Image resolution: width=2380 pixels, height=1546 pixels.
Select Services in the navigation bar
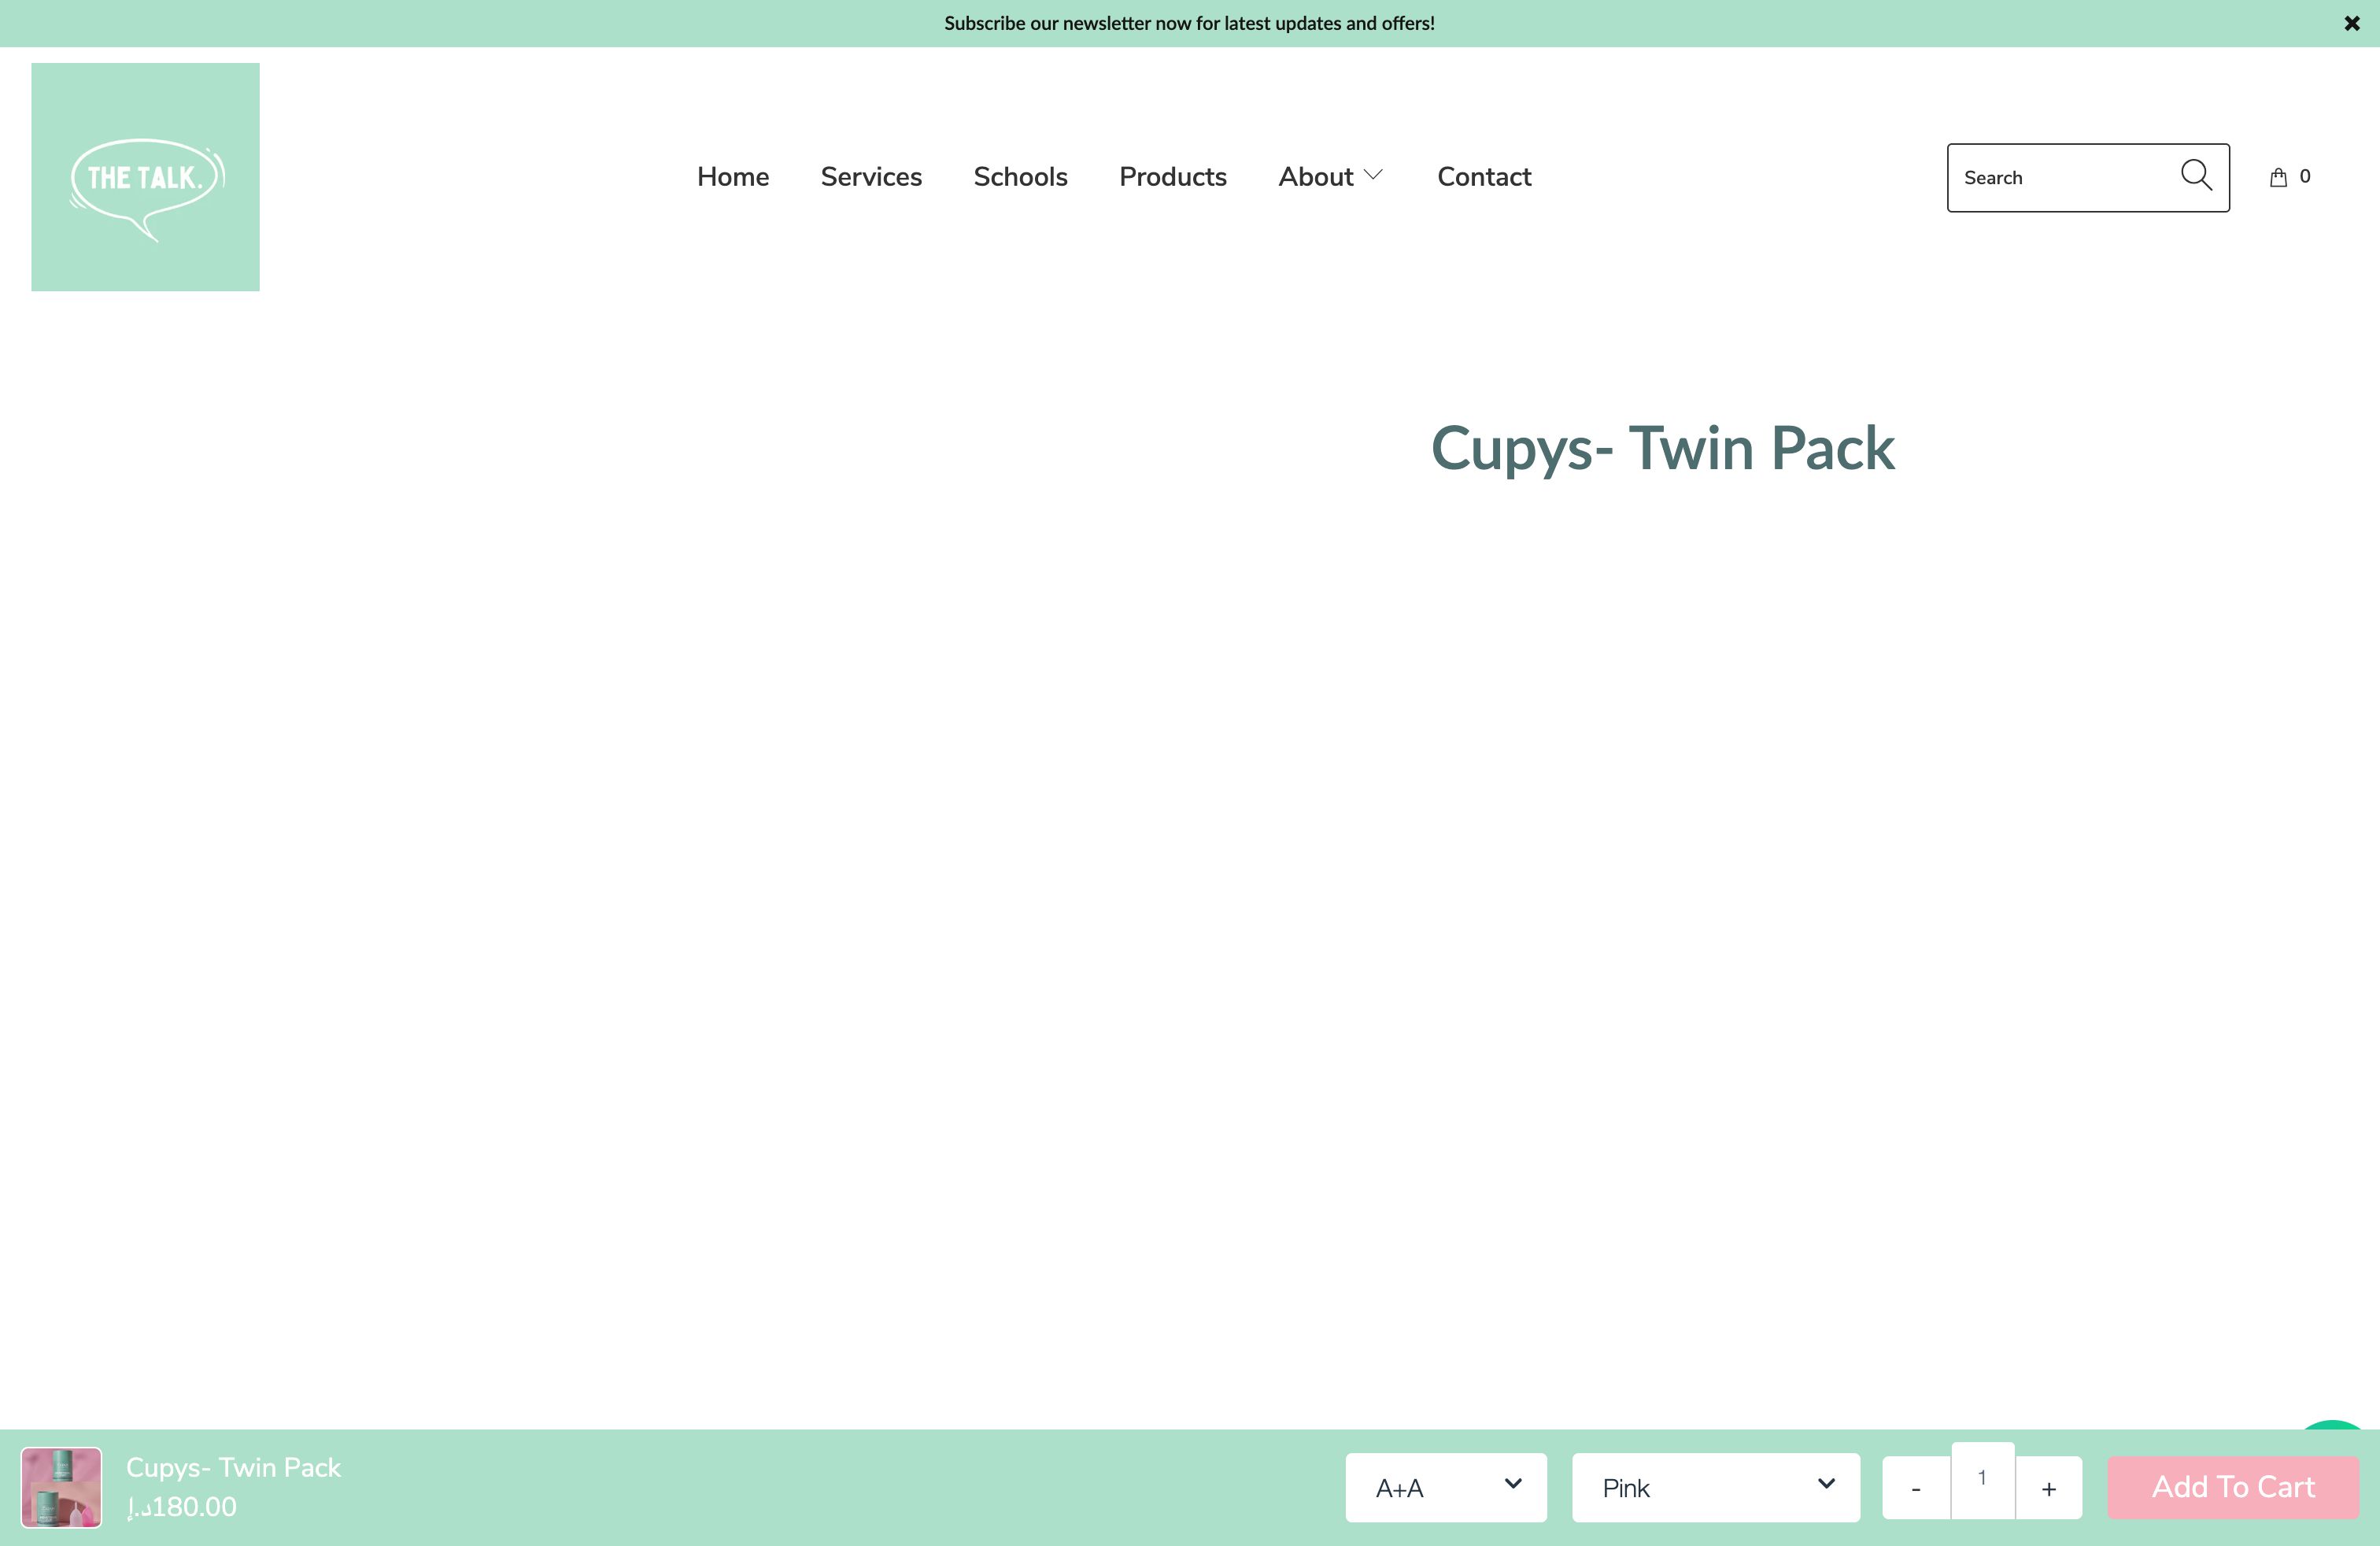pos(871,176)
